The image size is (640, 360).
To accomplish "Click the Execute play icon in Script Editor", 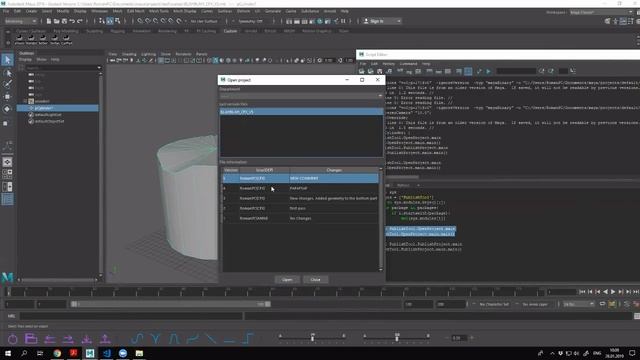I will tap(488, 71).
